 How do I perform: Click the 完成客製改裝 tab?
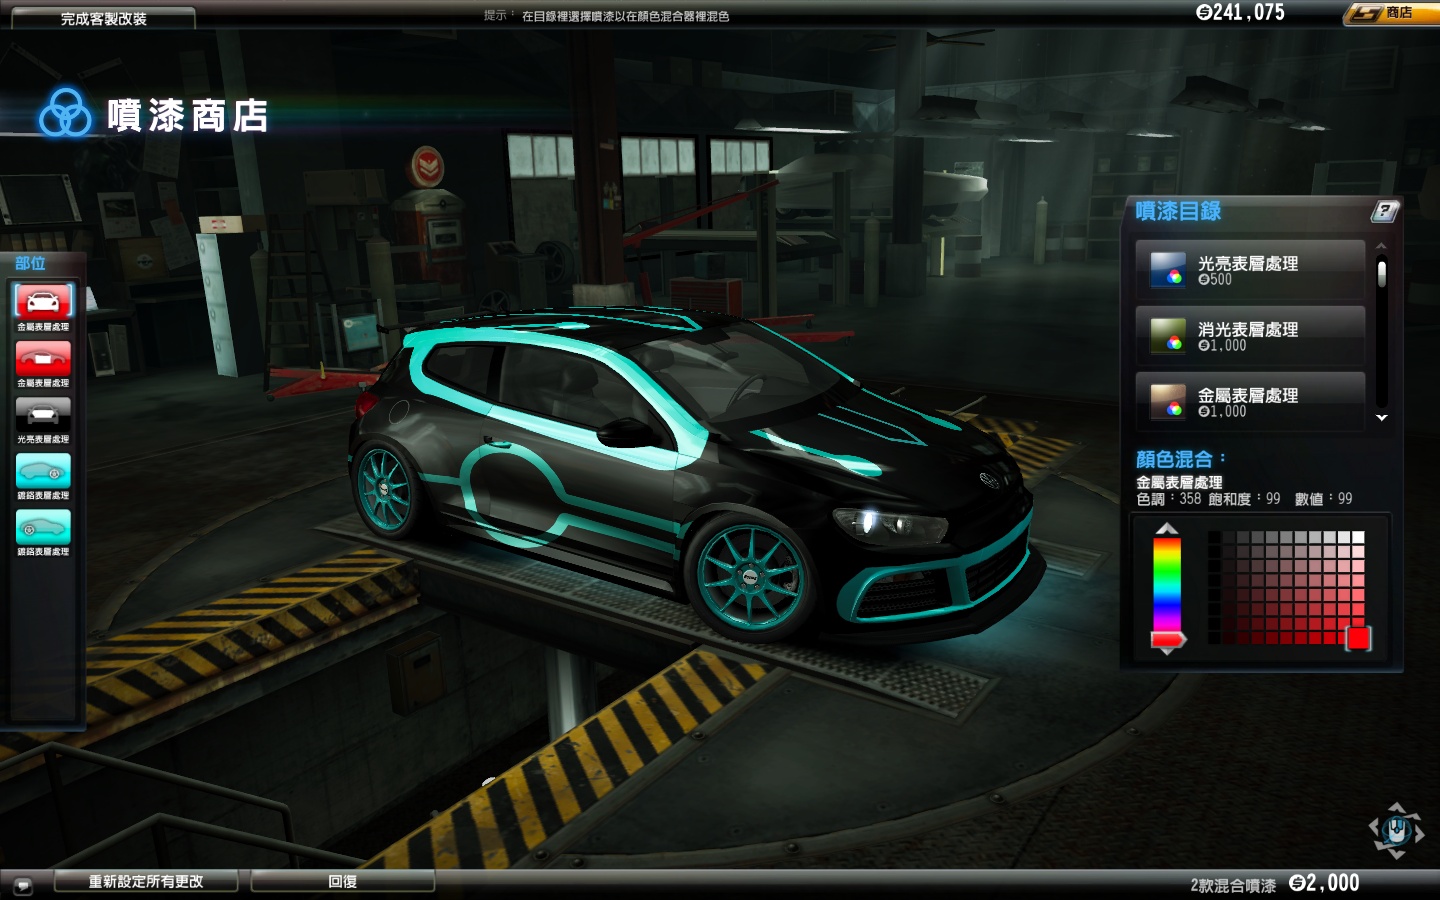(x=103, y=18)
